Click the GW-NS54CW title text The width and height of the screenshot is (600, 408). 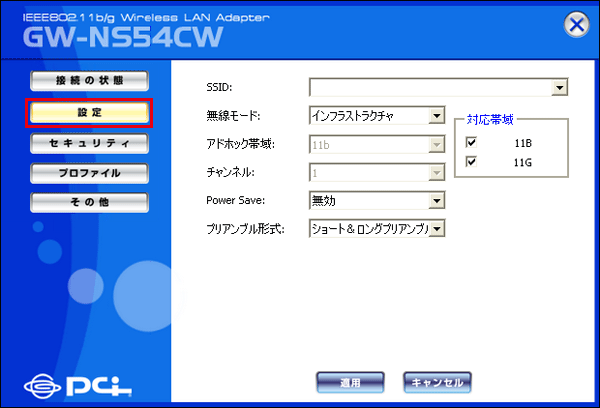123,37
